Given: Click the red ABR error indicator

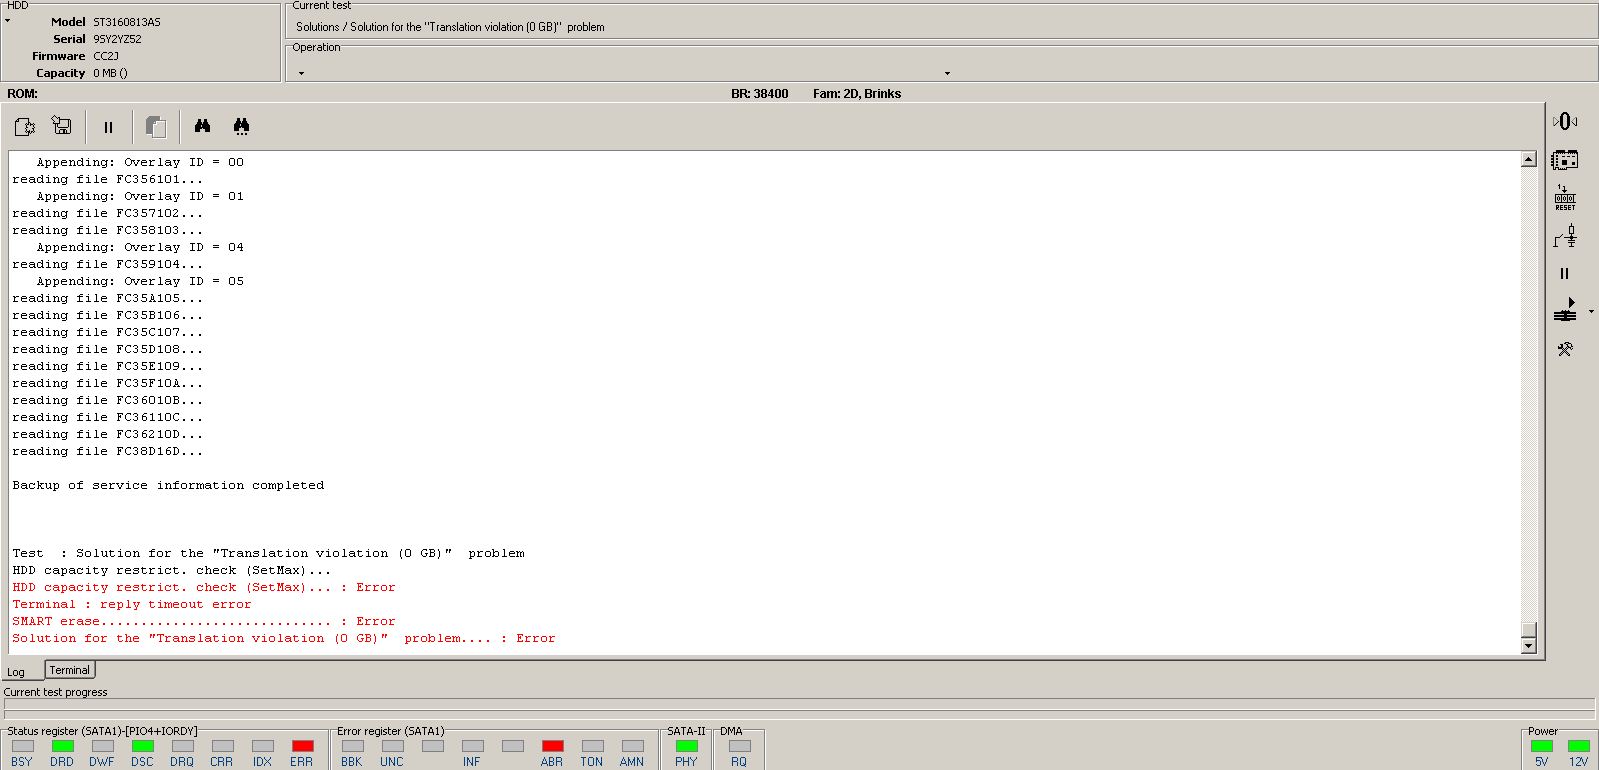Looking at the screenshot, I should 552,746.
